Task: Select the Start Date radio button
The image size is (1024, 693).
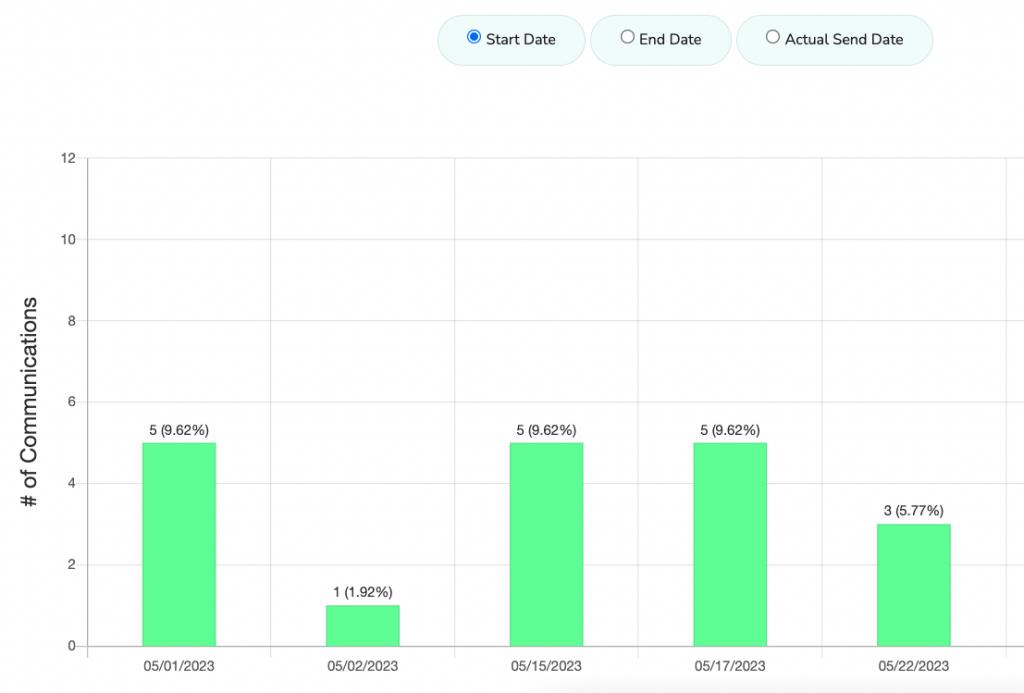Action: [474, 38]
